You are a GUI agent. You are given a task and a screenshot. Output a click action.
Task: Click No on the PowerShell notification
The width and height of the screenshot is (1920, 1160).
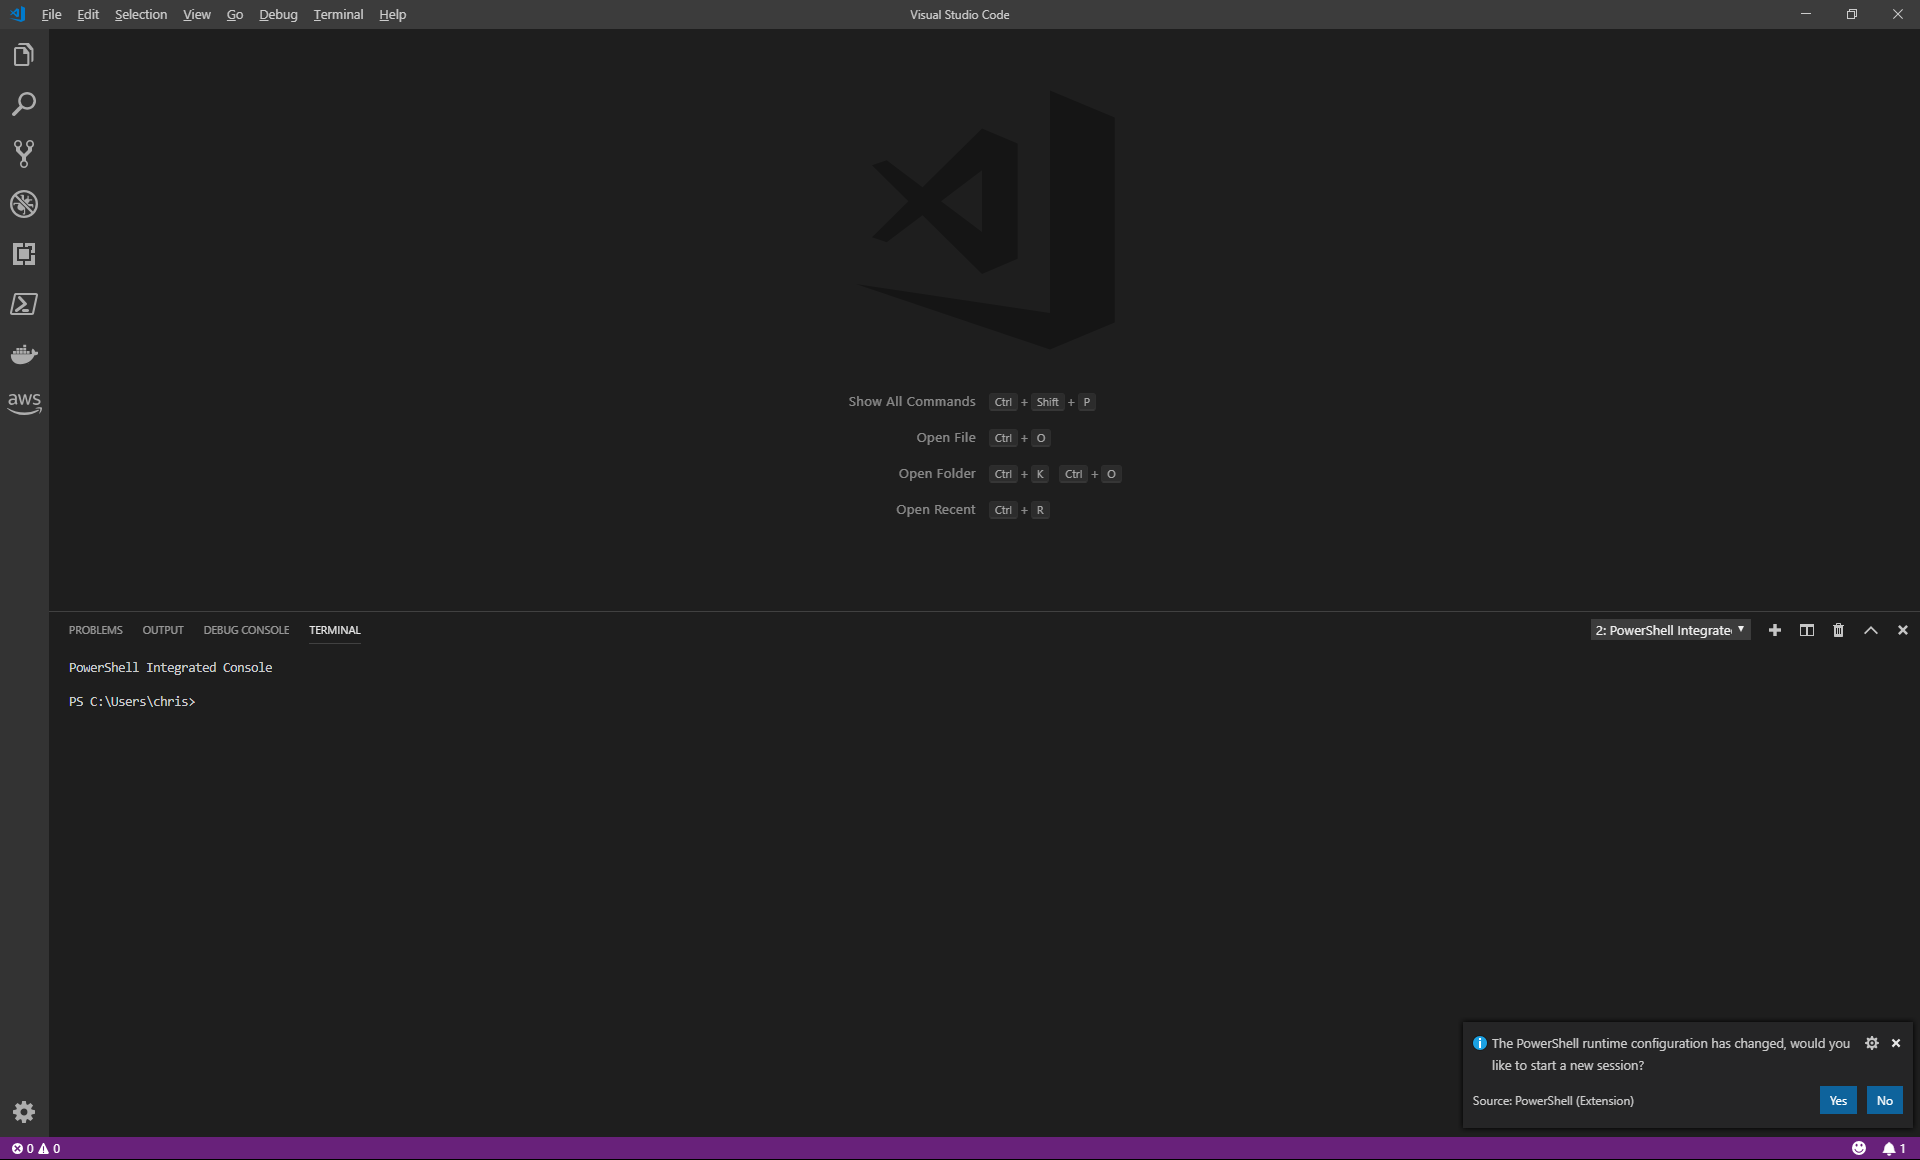coord(1884,1100)
